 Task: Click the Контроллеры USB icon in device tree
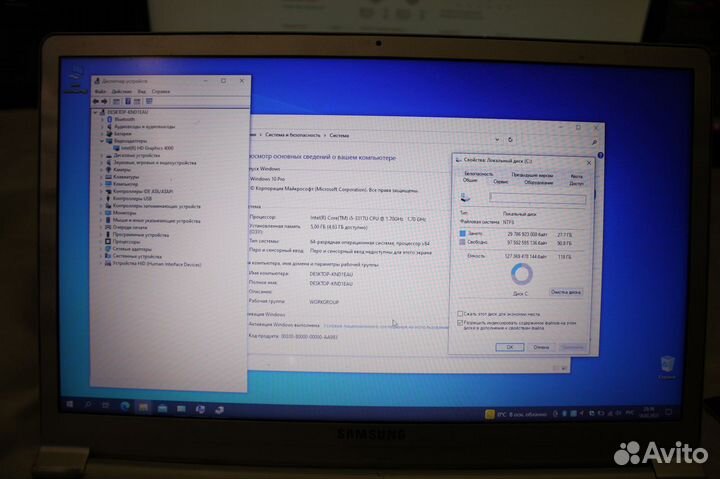pyautogui.click(x=108, y=199)
